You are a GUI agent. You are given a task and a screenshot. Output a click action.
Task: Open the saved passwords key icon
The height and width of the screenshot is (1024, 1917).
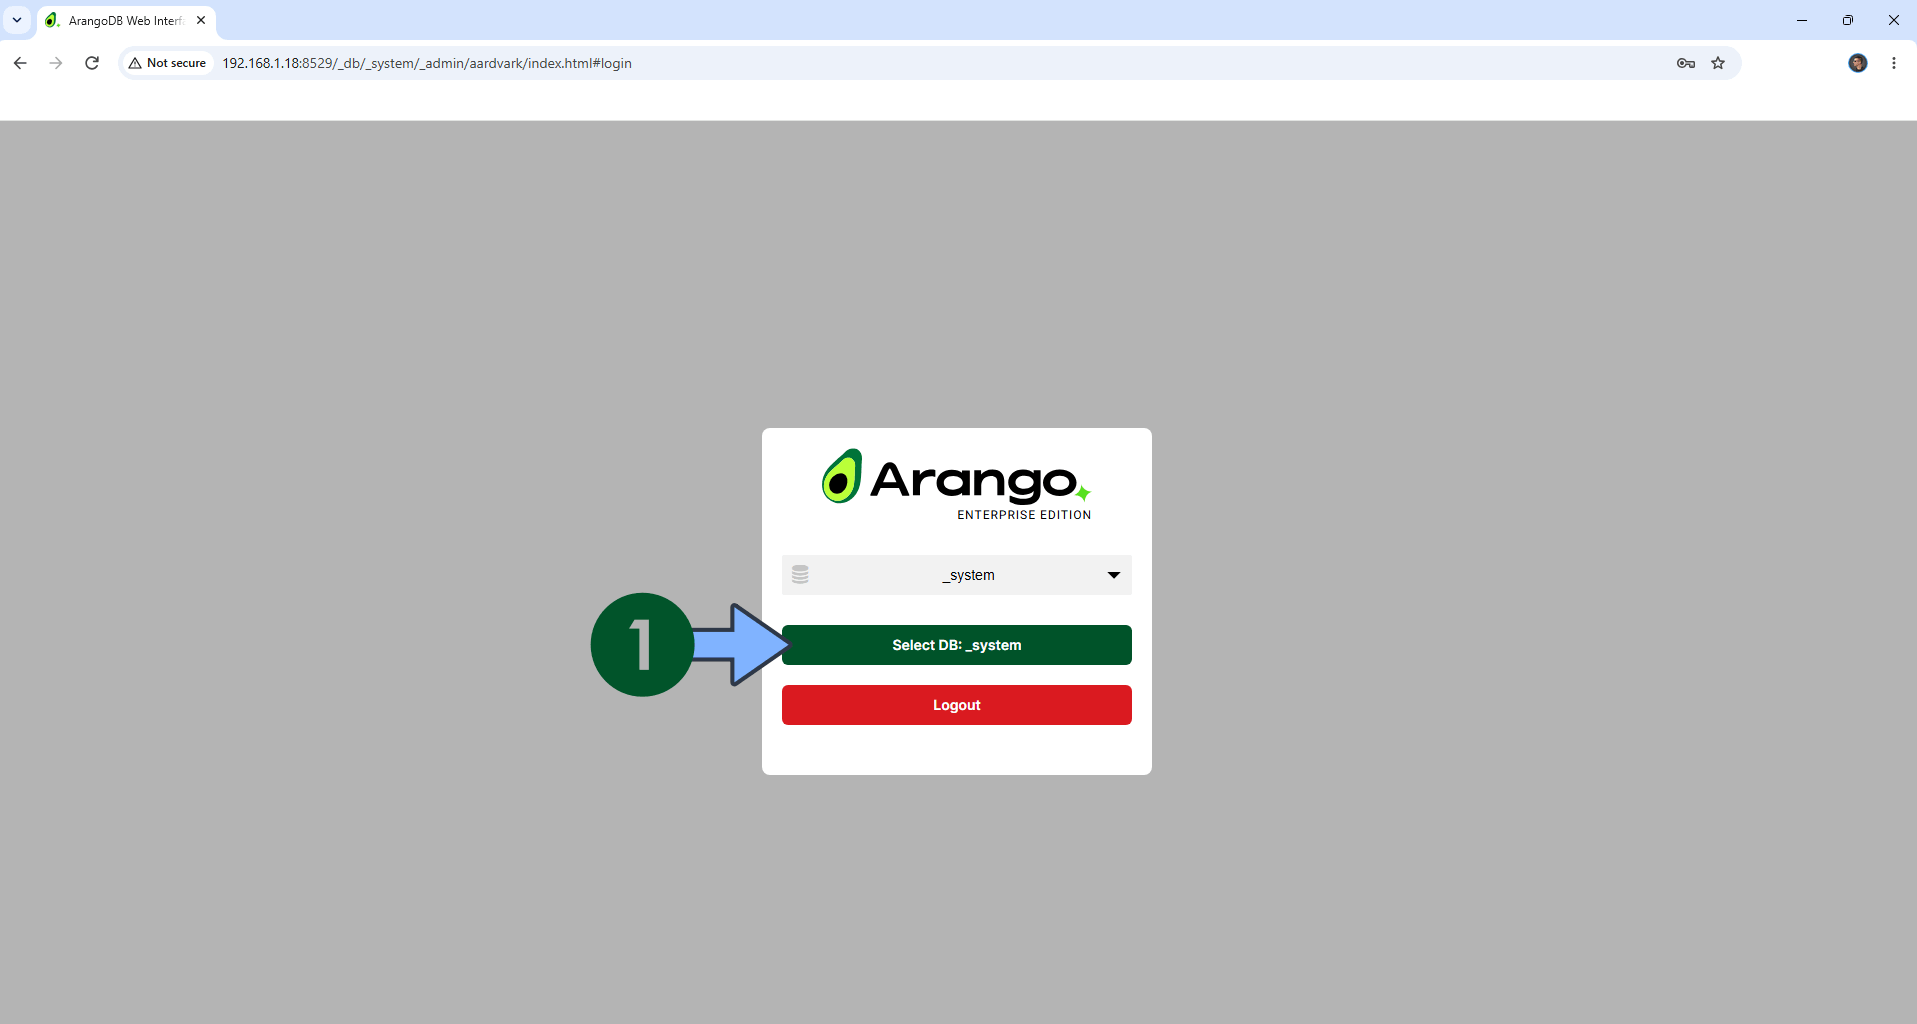[1686, 63]
